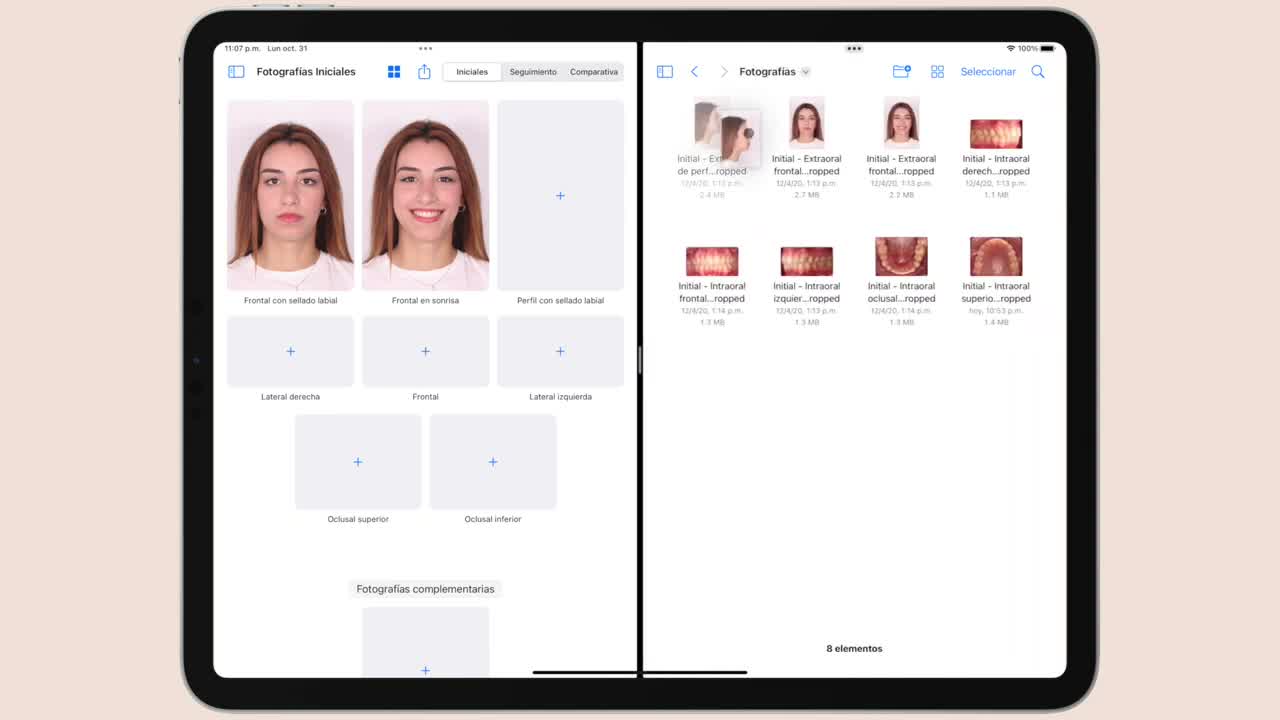Select the Seguimiento tab
The image size is (1280, 720).
click(533, 72)
